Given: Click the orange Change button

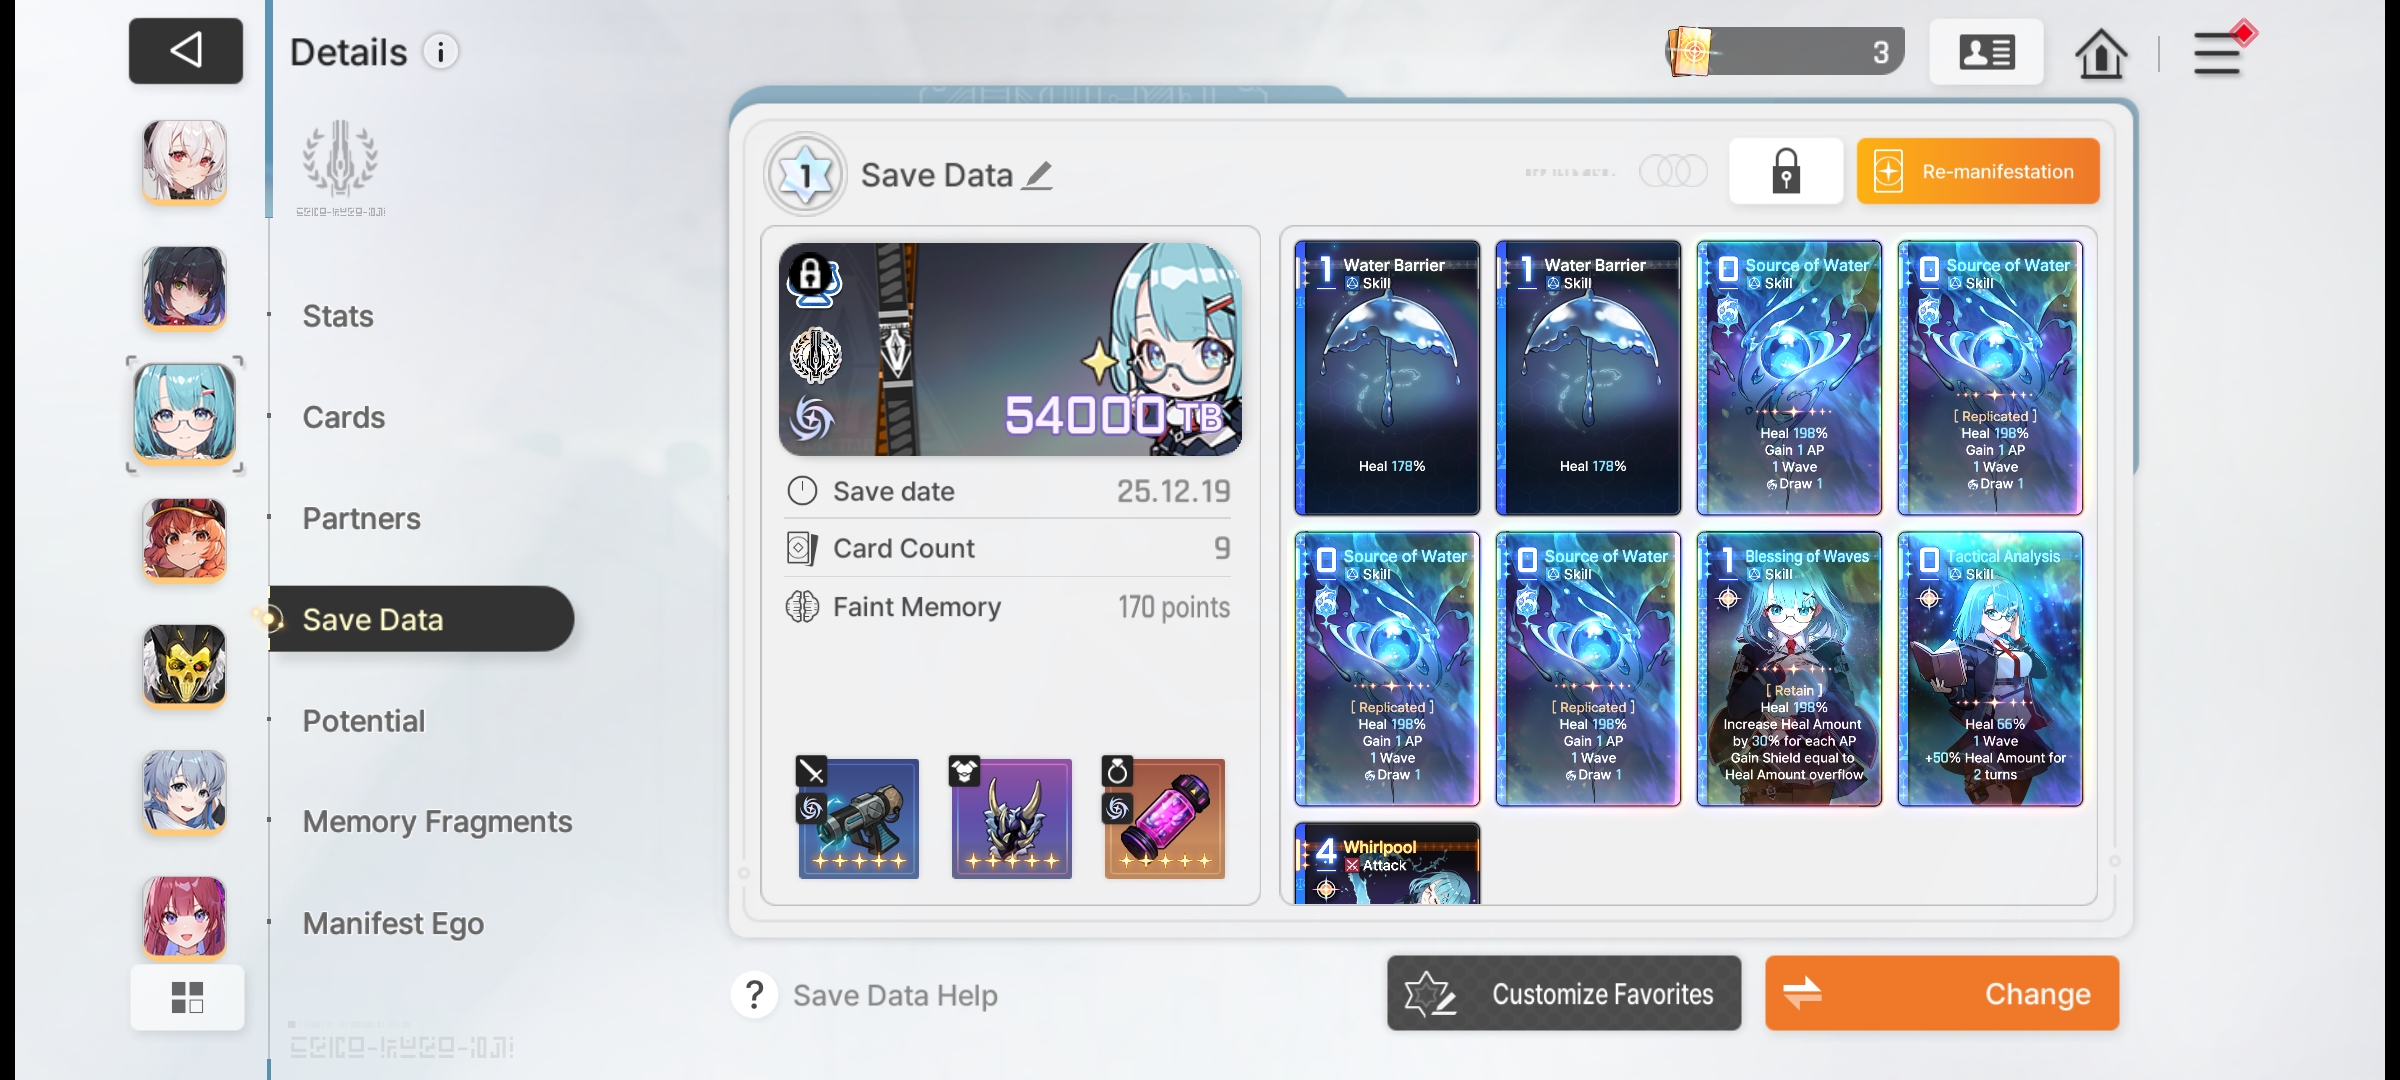Looking at the screenshot, I should coord(1942,993).
